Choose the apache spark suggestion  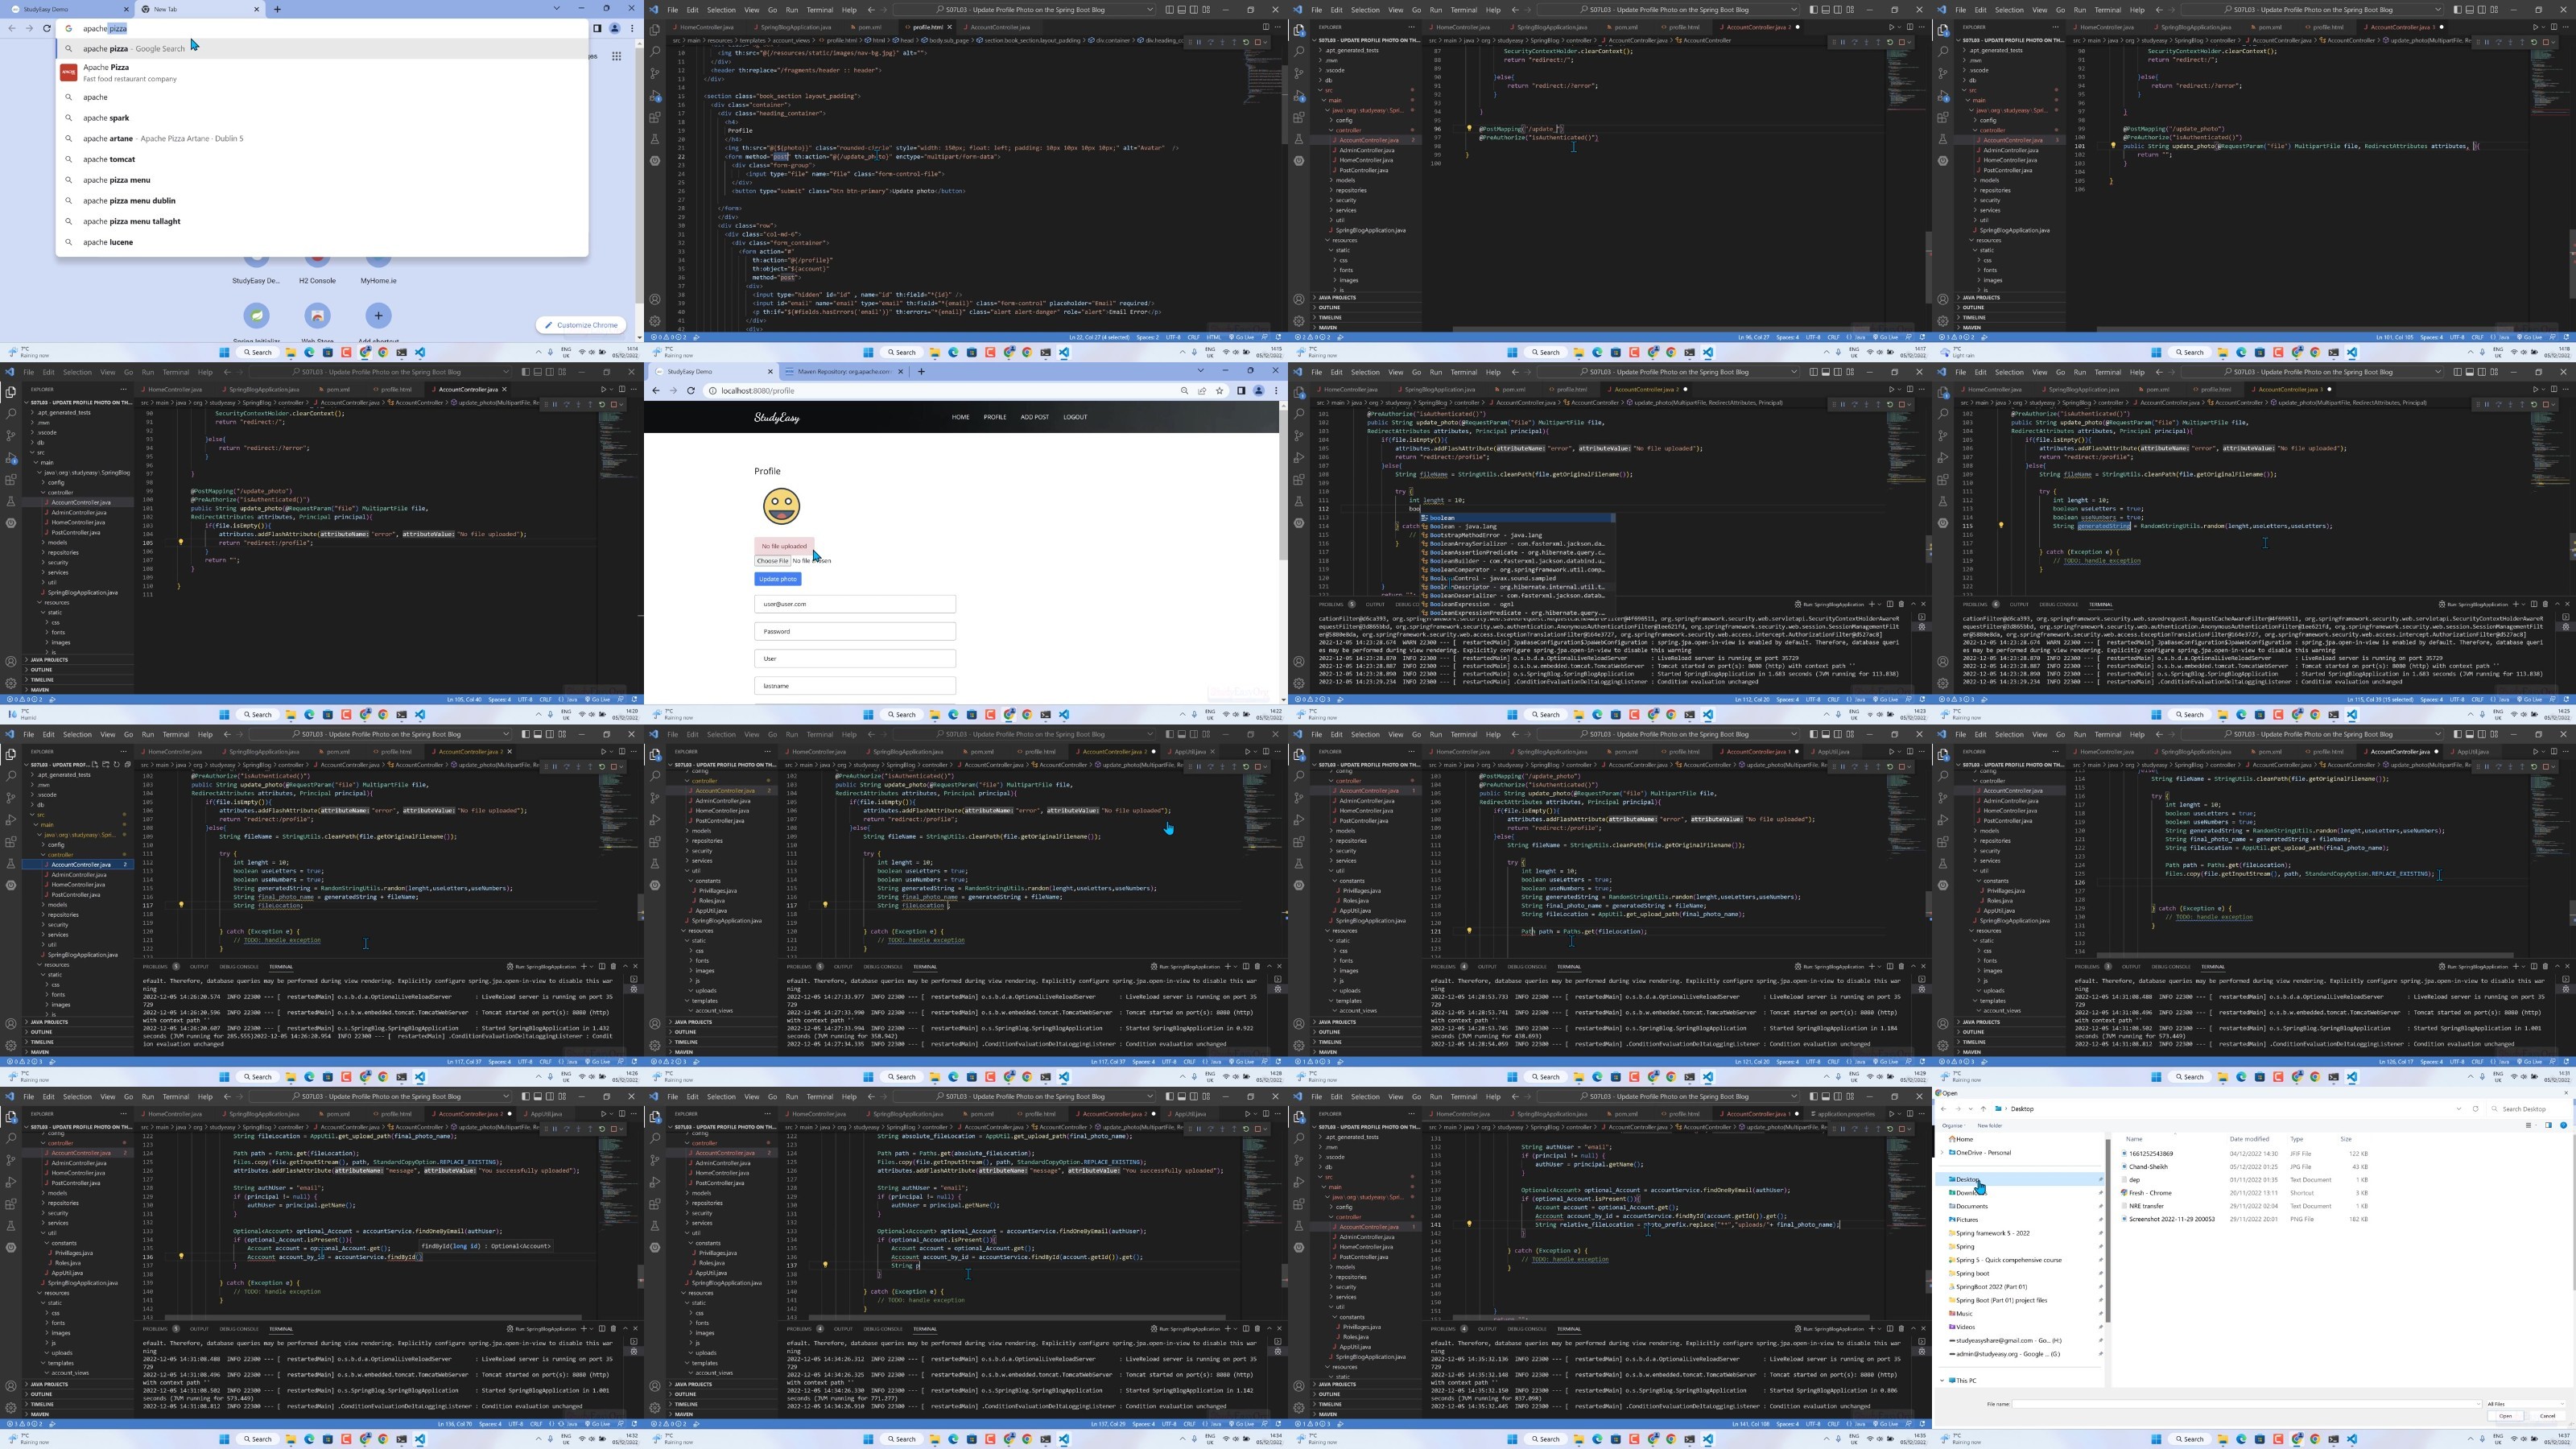tap(106, 118)
